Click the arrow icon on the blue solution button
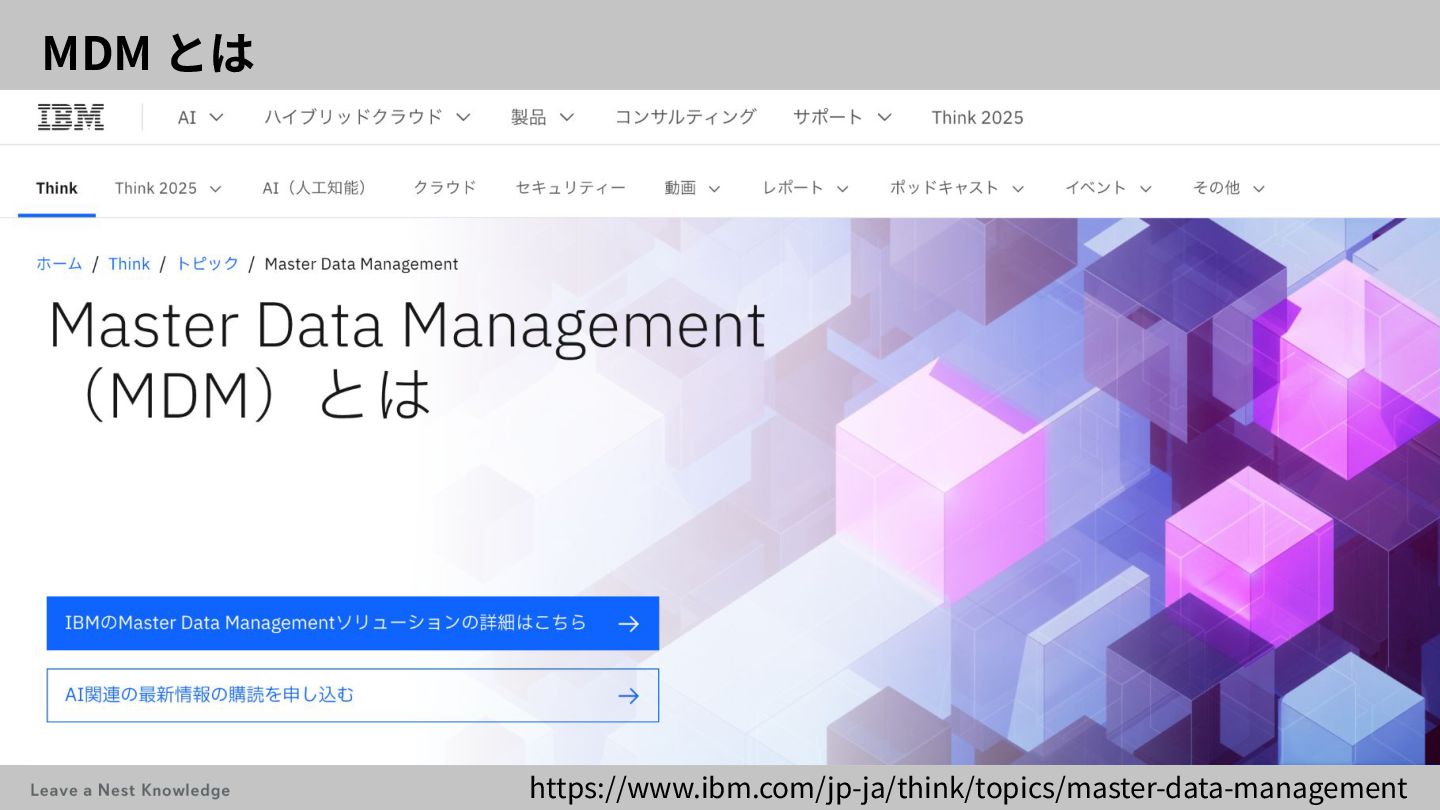The width and height of the screenshot is (1440, 810). pyautogui.click(x=628, y=624)
